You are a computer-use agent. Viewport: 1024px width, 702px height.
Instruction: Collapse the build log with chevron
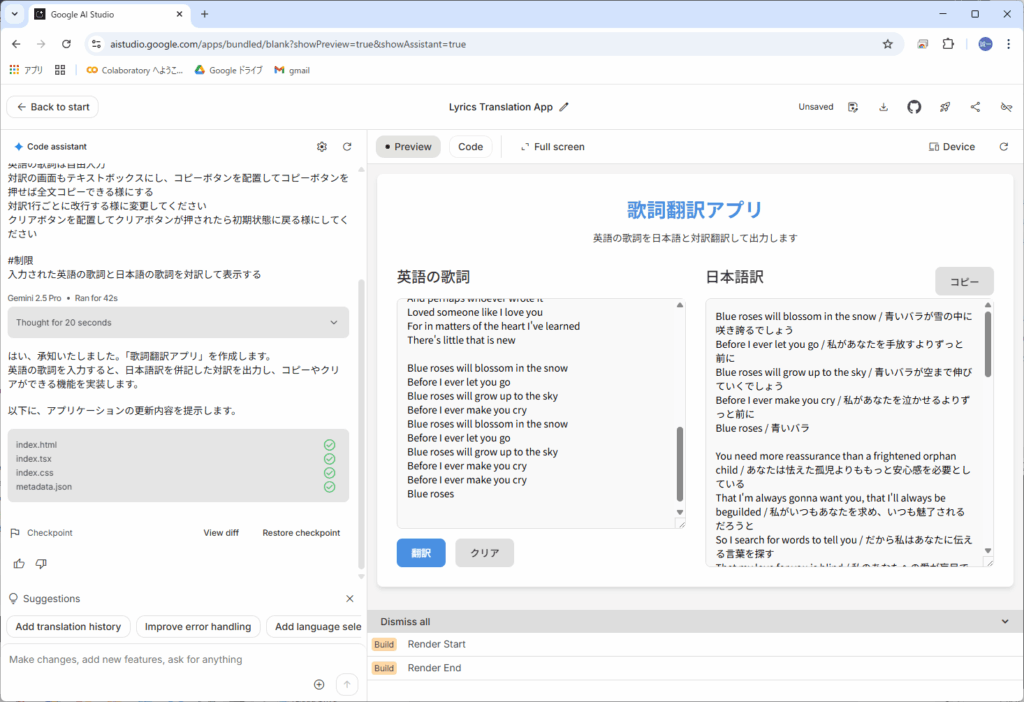(1005, 622)
